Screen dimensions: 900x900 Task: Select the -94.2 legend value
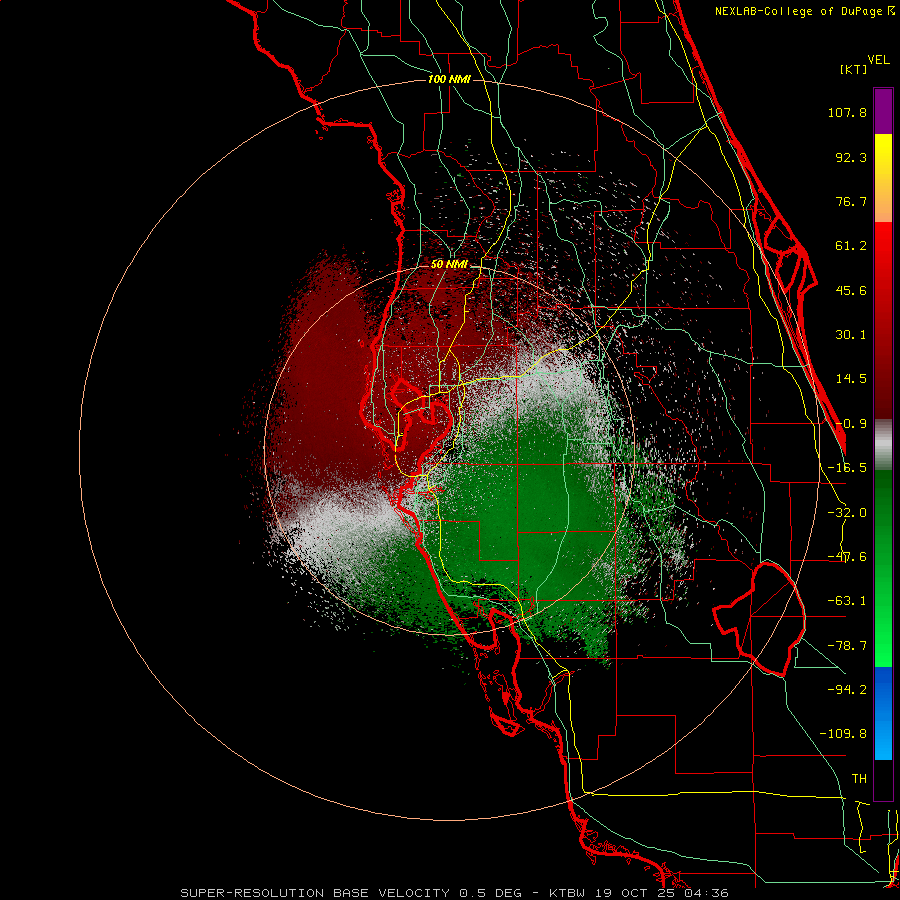click(x=847, y=689)
